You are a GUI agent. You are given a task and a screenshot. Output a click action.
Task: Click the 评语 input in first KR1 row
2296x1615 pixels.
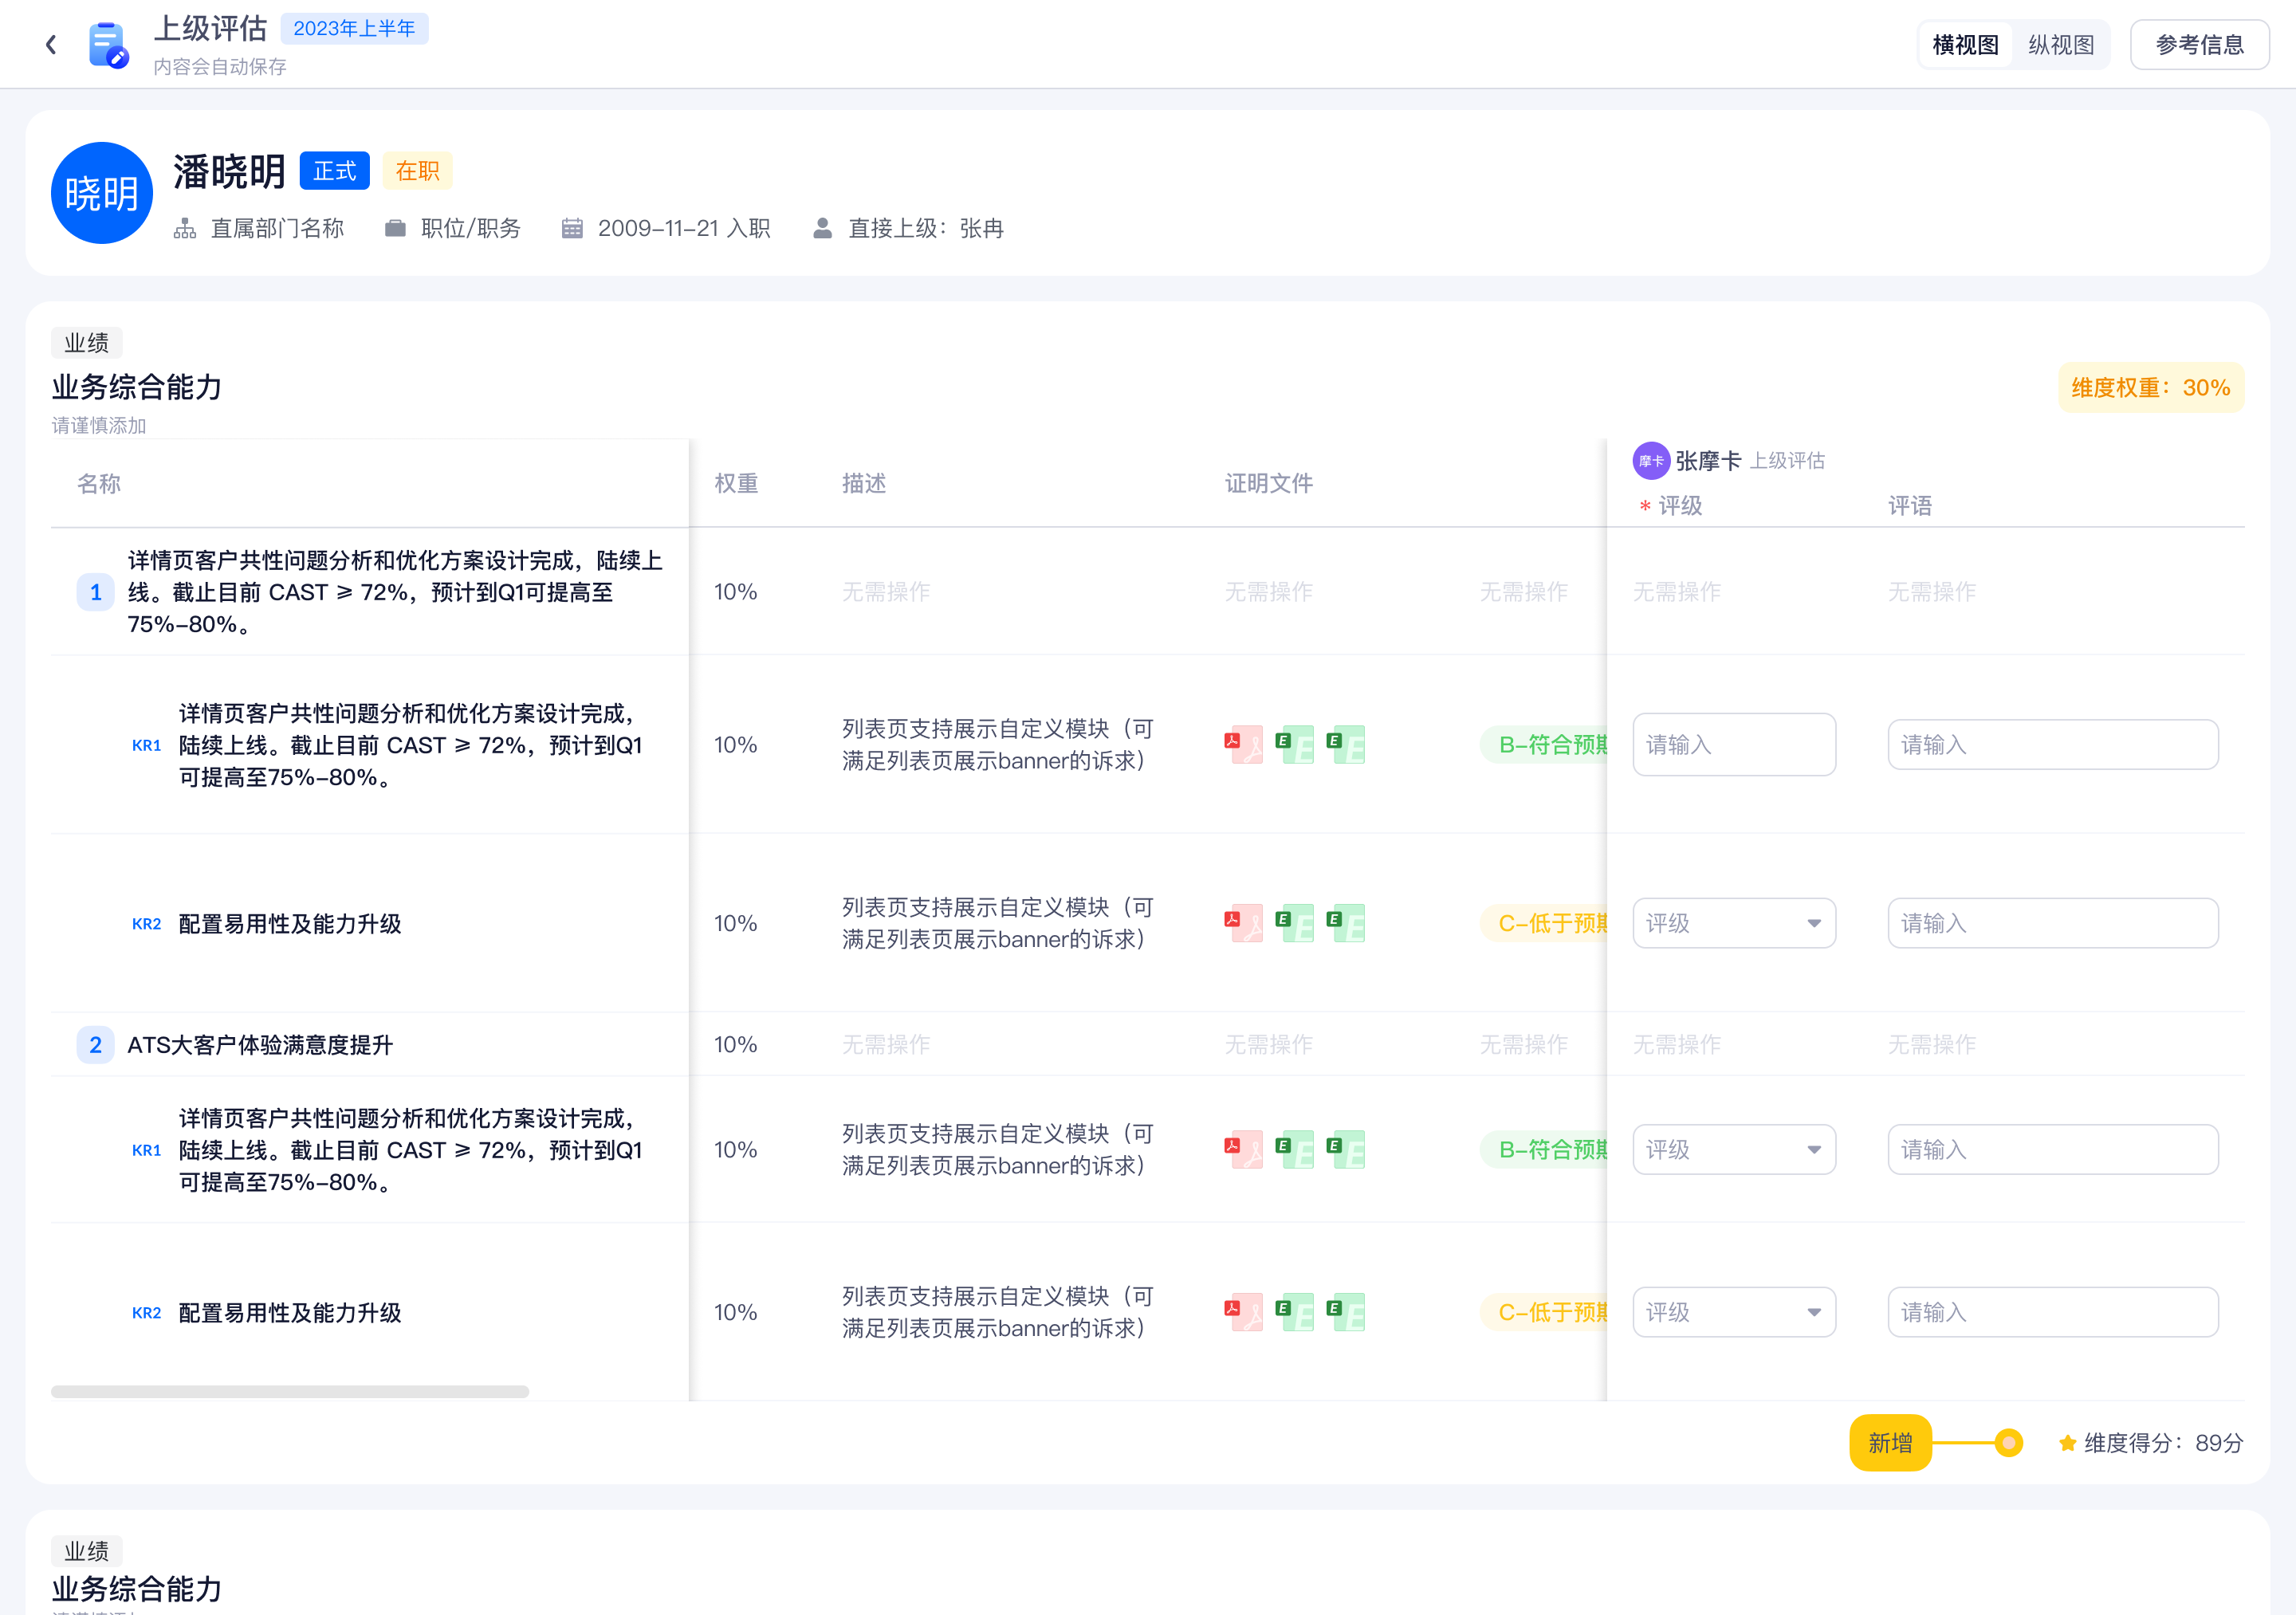2052,745
